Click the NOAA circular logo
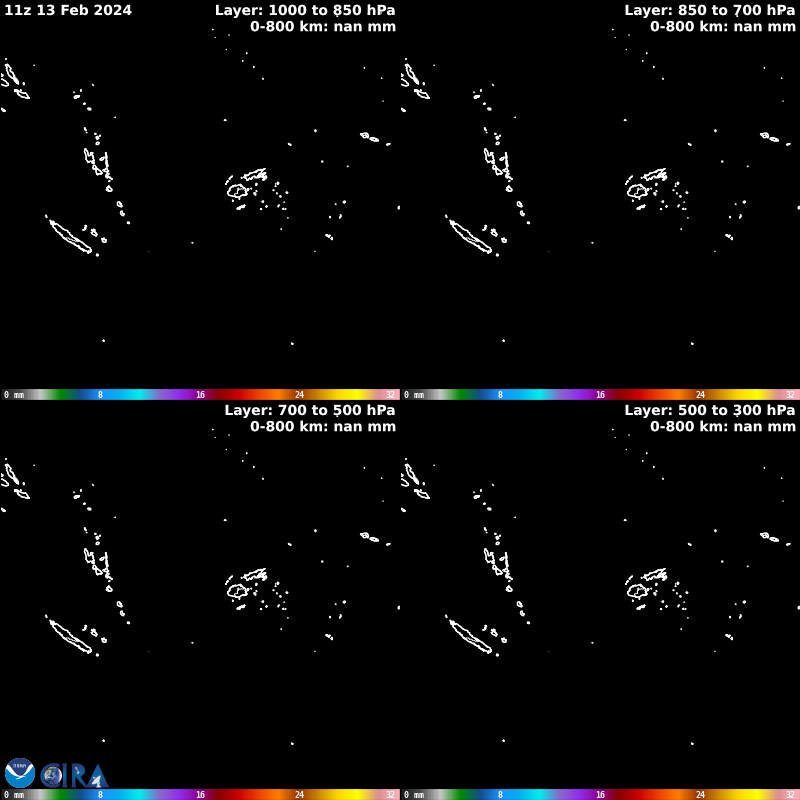800x800 pixels. coord(20,773)
